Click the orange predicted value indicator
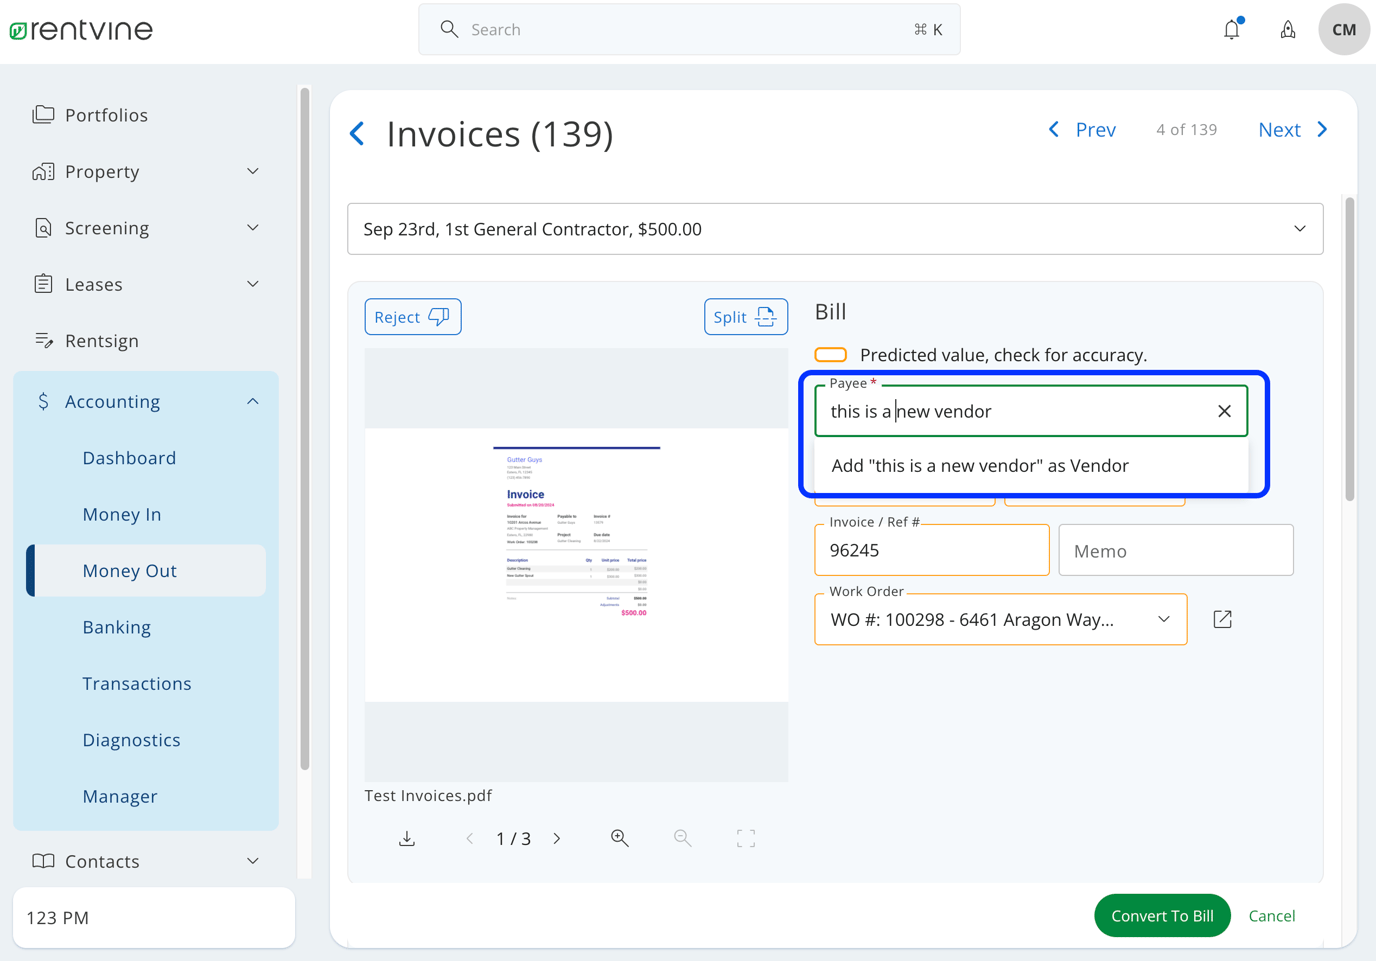The height and width of the screenshot is (961, 1376). pyautogui.click(x=831, y=355)
